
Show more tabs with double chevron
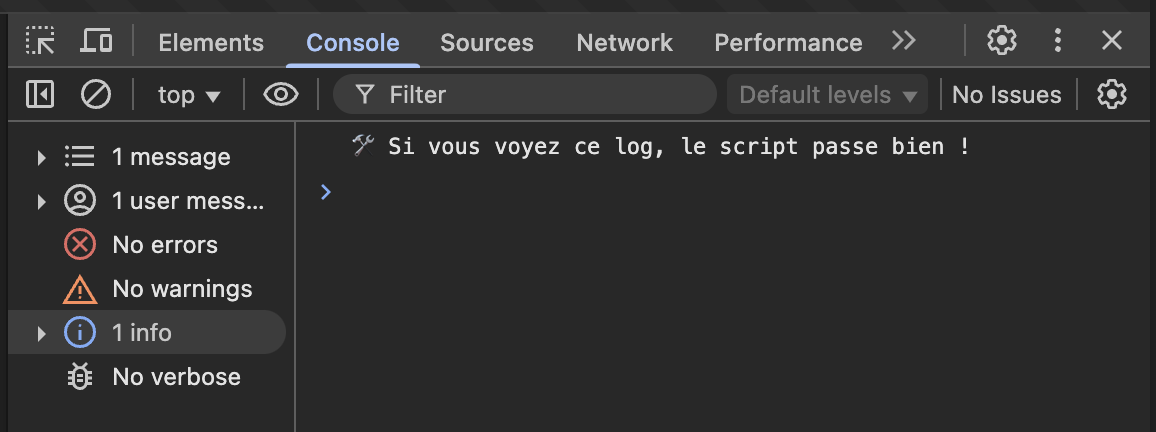tap(903, 41)
